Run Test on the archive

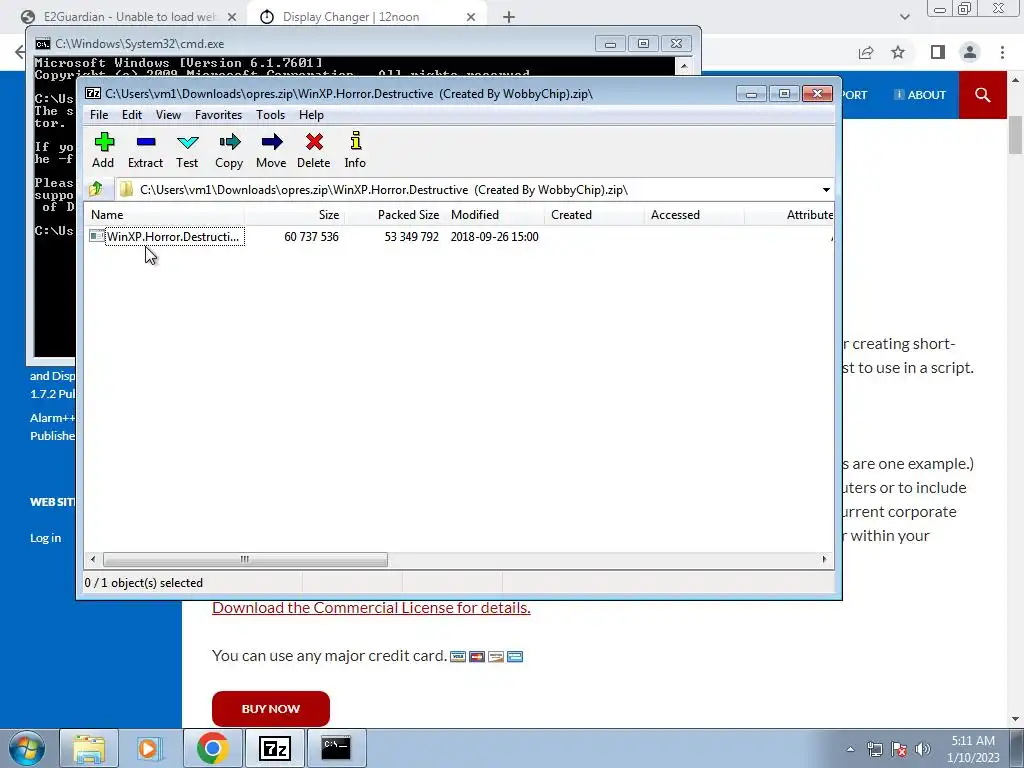[187, 150]
